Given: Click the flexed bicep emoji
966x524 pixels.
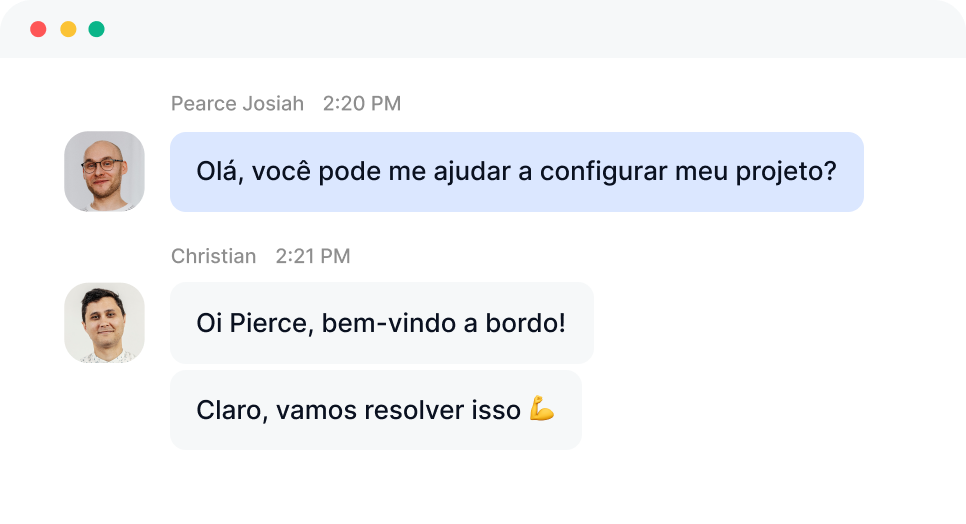Looking at the screenshot, I should point(542,408).
